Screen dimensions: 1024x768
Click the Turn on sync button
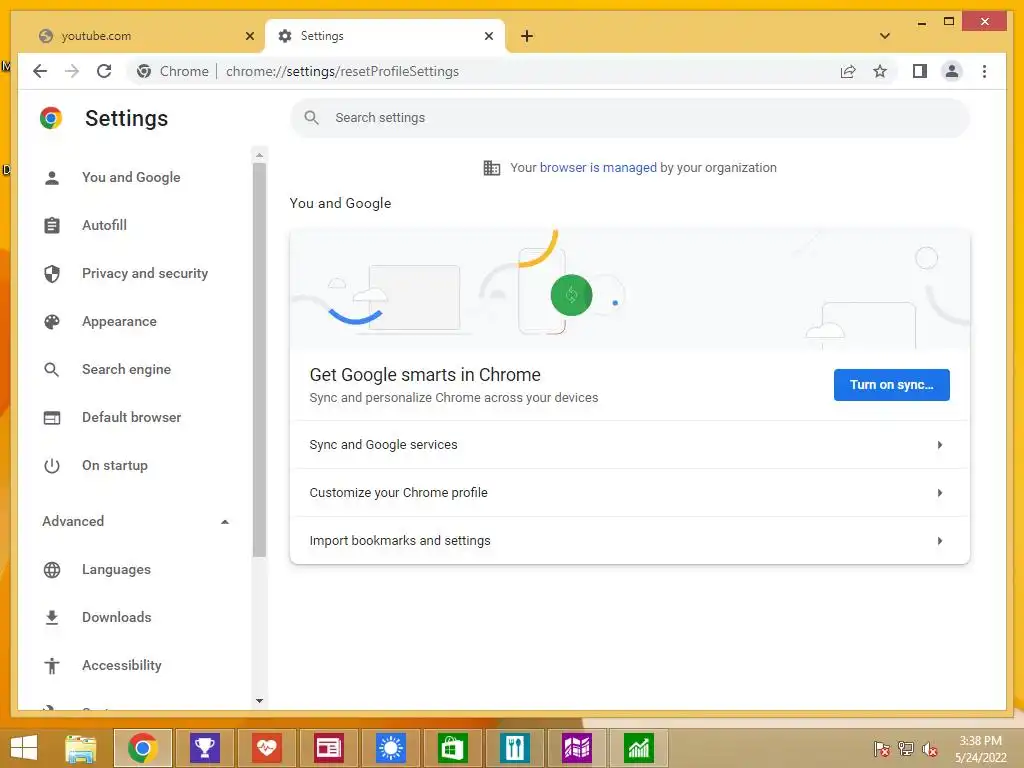click(x=891, y=385)
